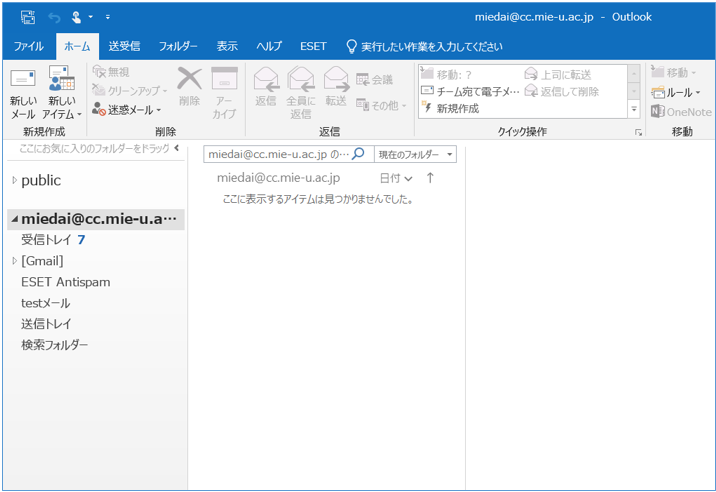Open the Rules (ルール) dropdown
The image size is (716, 492).
click(x=675, y=92)
